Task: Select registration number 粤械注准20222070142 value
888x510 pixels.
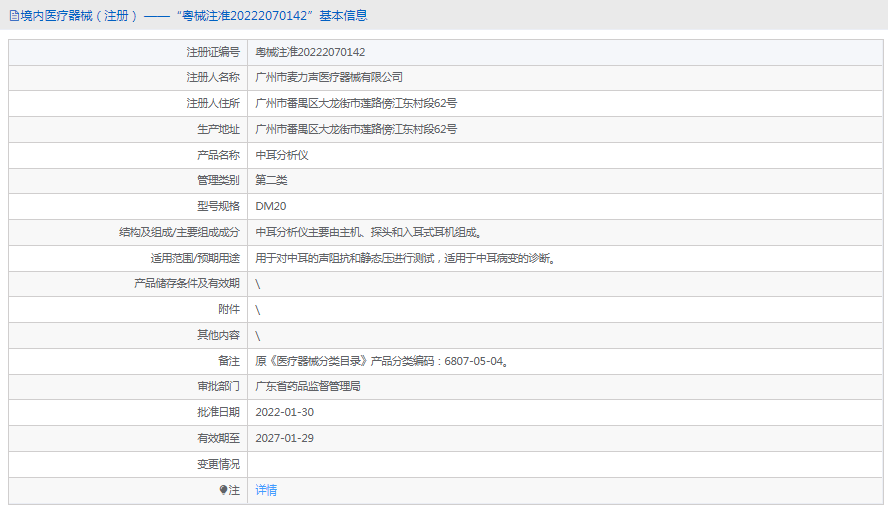Action: coord(310,52)
